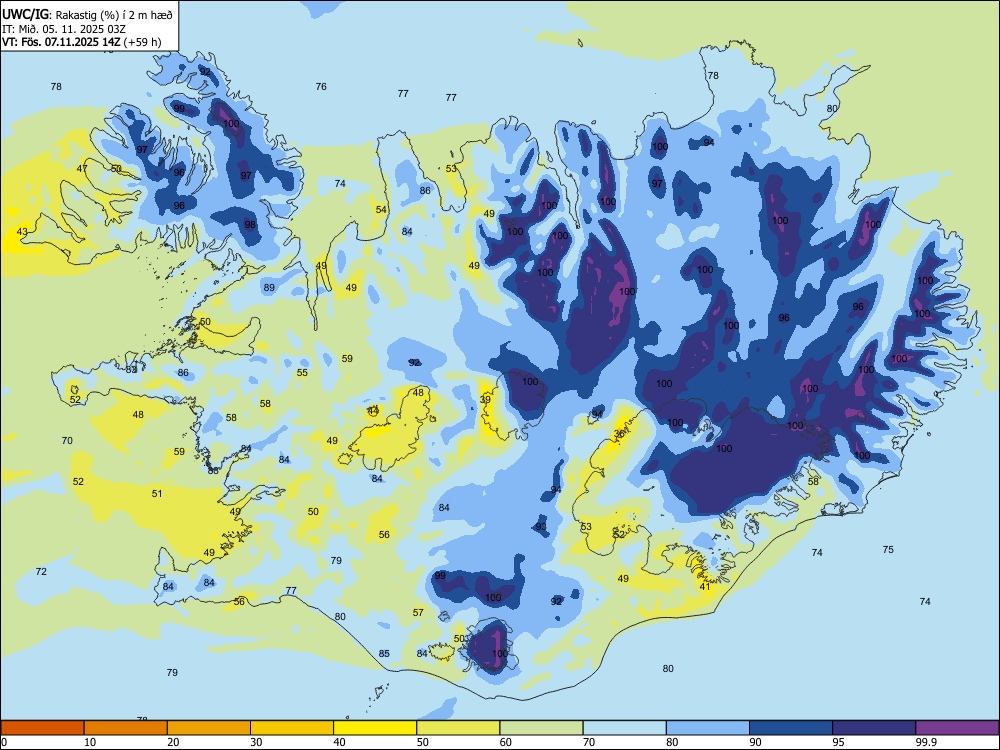Image resolution: width=1000 pixels, height=750 pixels.
Task: Click the 40–50 bright yellow legend swatch
Action: 375,728
